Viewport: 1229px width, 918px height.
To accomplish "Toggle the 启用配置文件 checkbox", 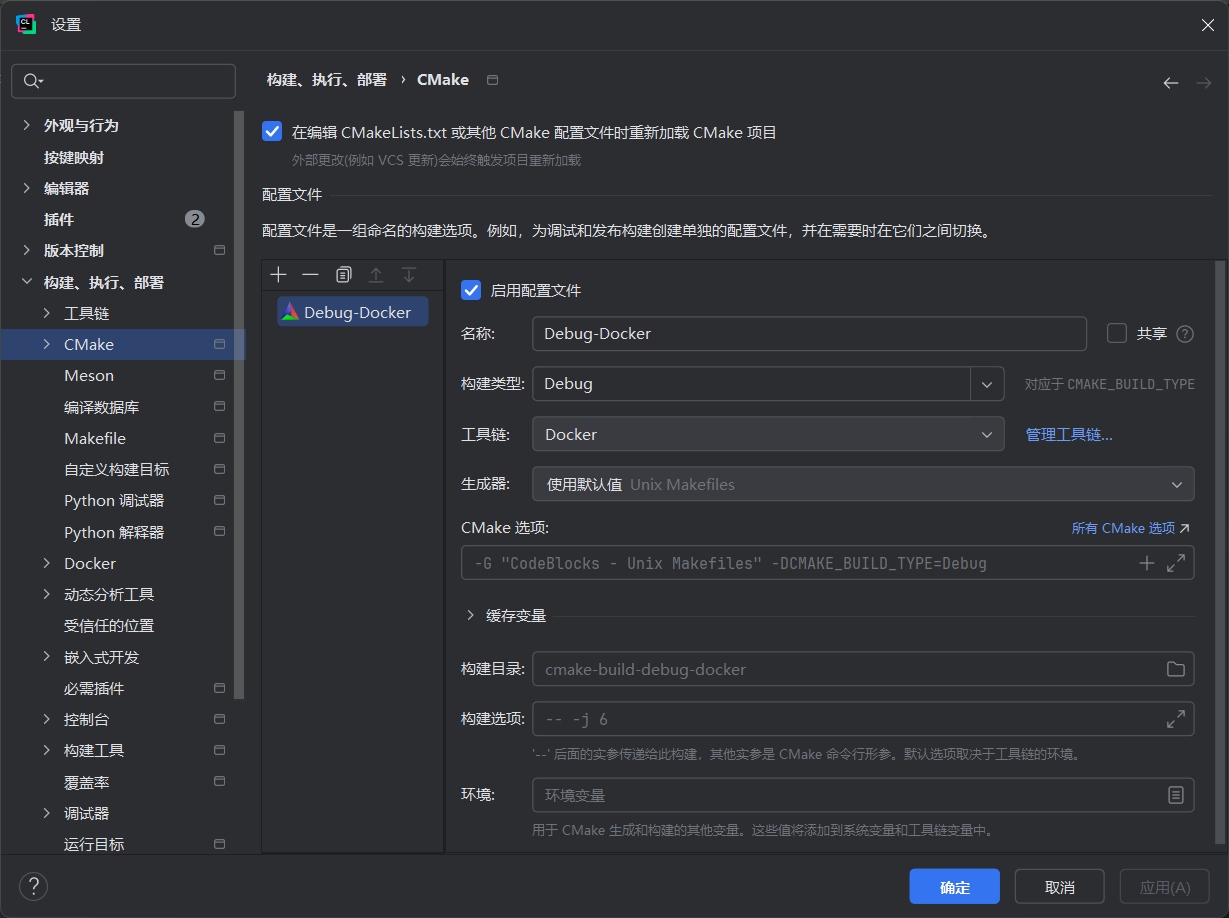I will point(471,291).
